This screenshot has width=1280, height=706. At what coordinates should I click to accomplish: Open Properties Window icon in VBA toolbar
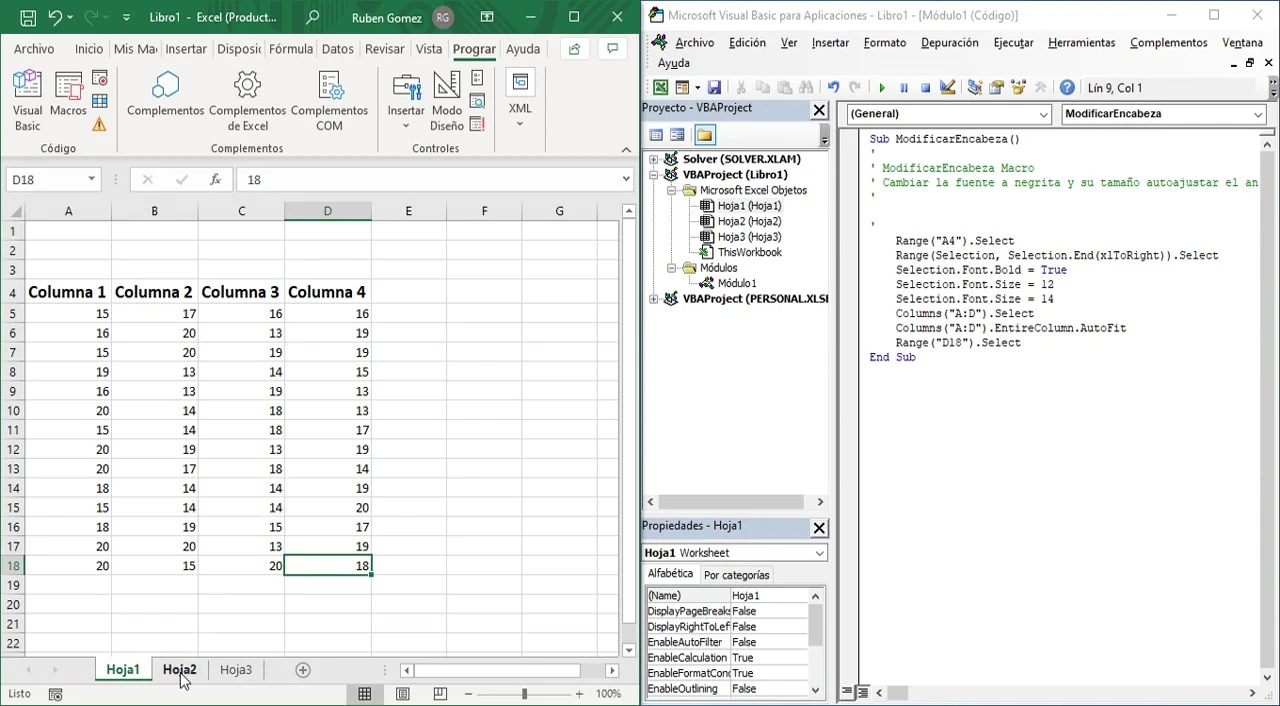996,88
